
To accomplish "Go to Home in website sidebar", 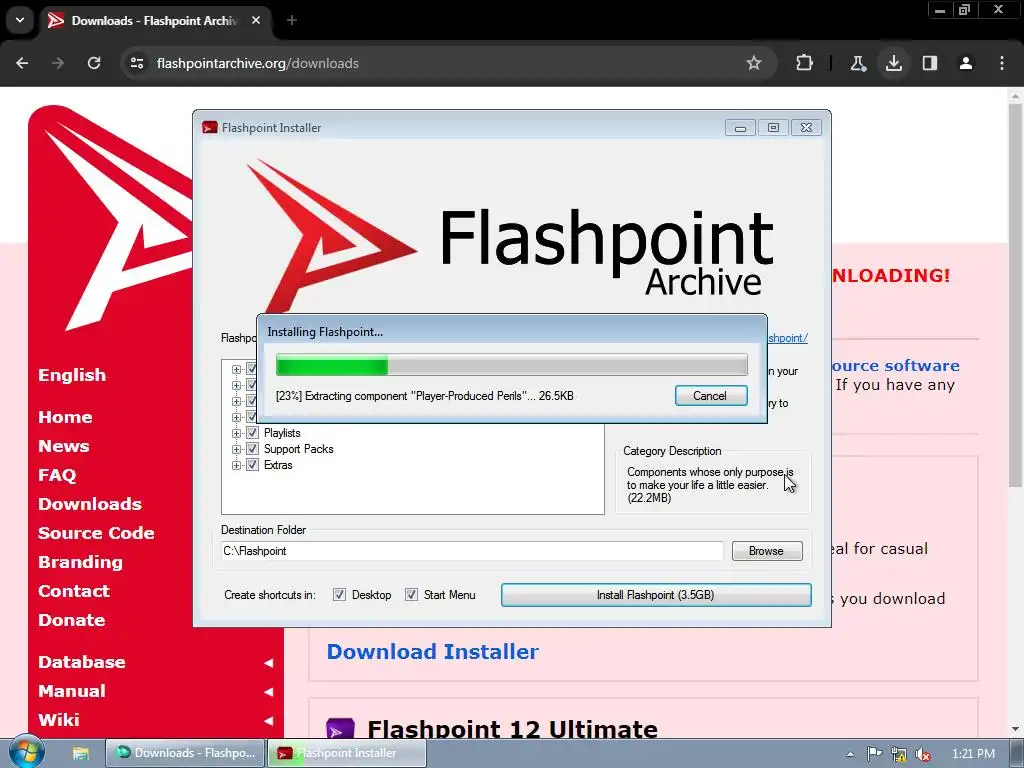I will (65, 417).
